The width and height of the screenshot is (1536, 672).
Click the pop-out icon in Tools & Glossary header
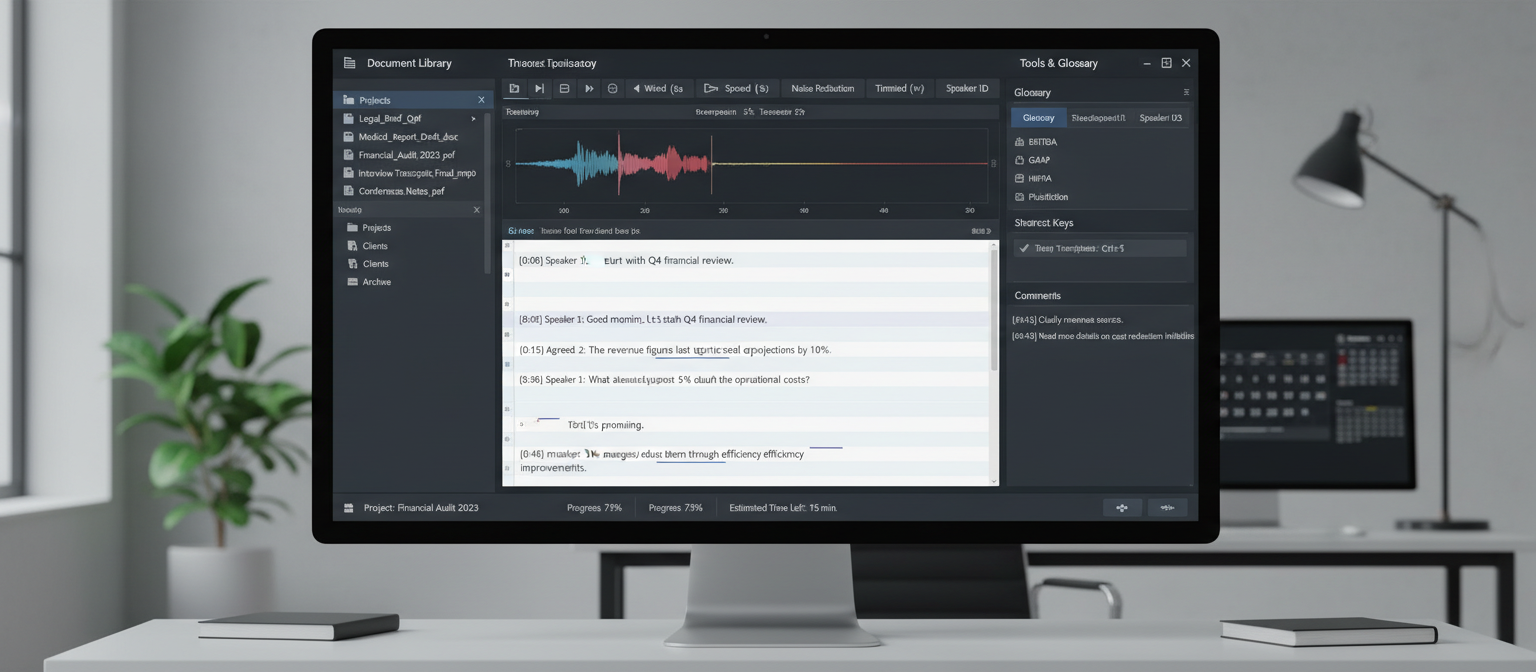coord(1166,63)
